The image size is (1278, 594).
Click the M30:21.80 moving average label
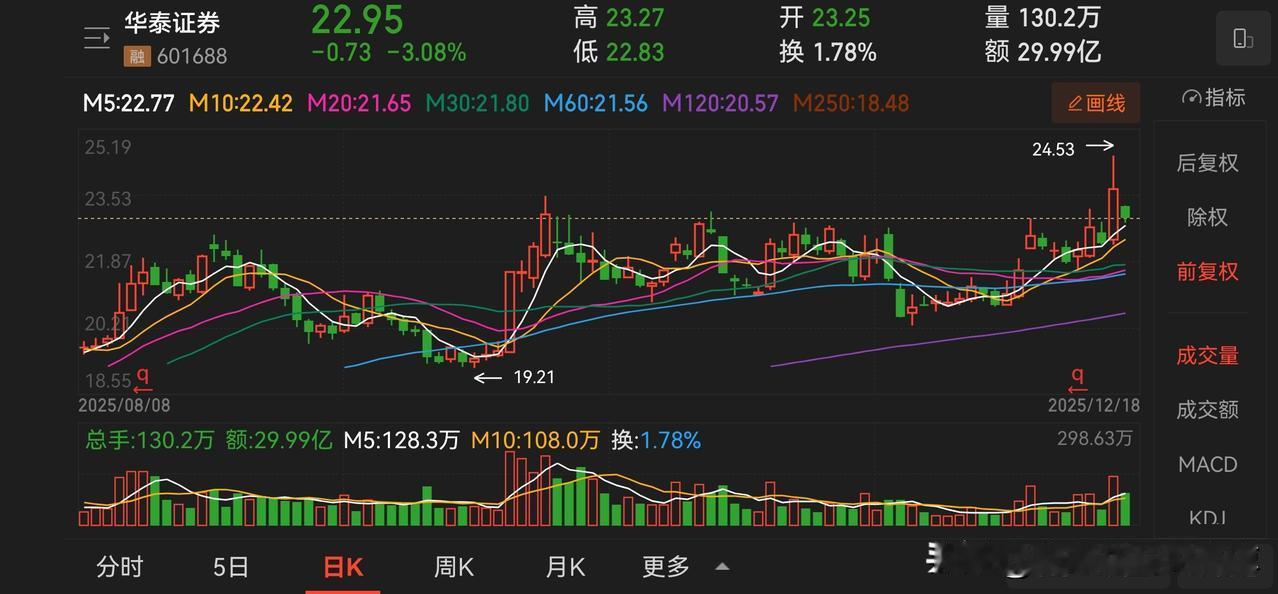point(478,103)
